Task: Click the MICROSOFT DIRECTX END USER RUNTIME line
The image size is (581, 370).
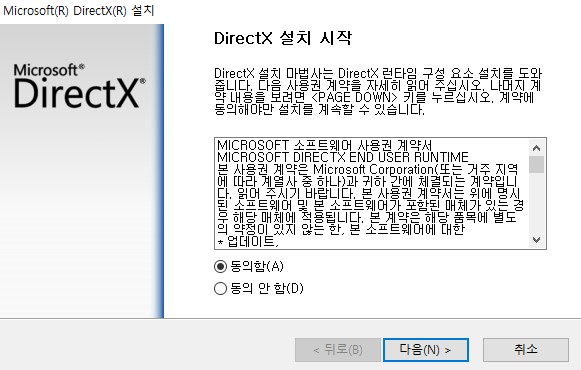Action: [343, 157]
